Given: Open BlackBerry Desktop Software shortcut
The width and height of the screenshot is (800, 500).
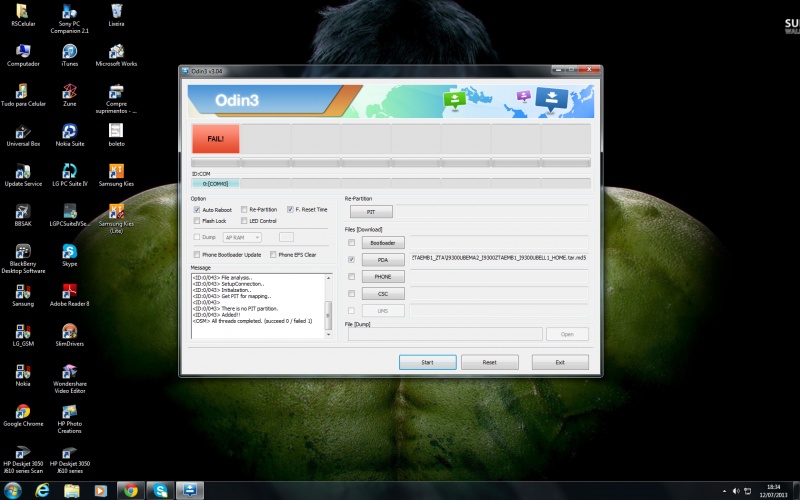Looking at the screenshot, I should (23, 259).
